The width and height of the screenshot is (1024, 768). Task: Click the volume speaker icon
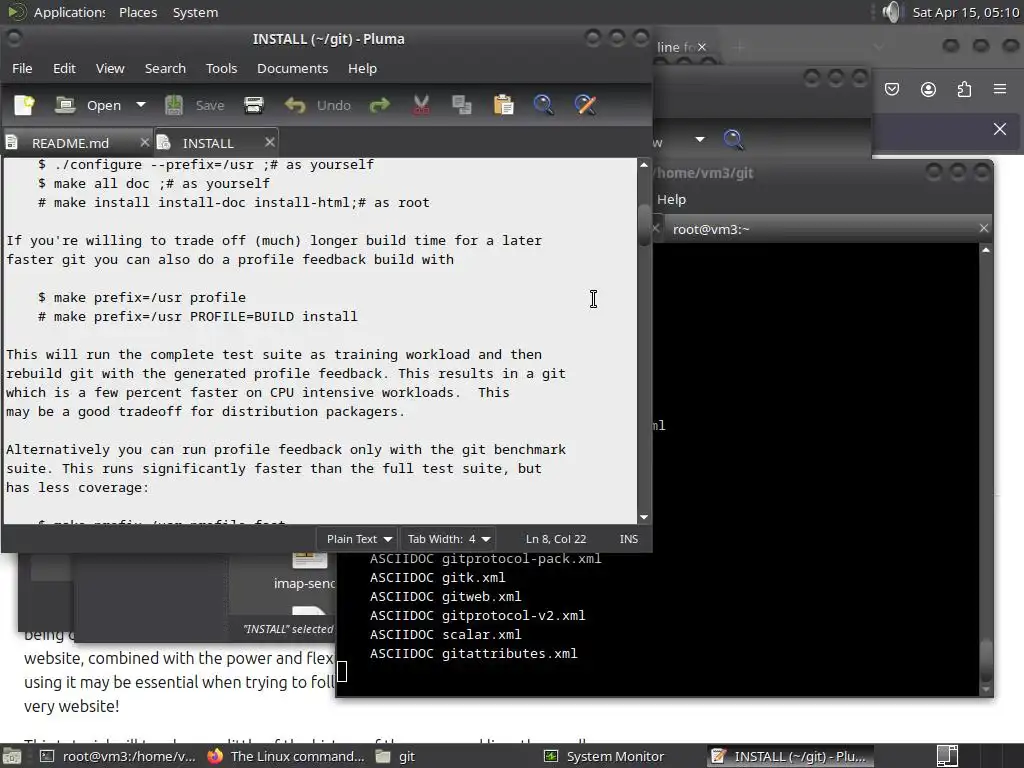[x=891, y=12]
